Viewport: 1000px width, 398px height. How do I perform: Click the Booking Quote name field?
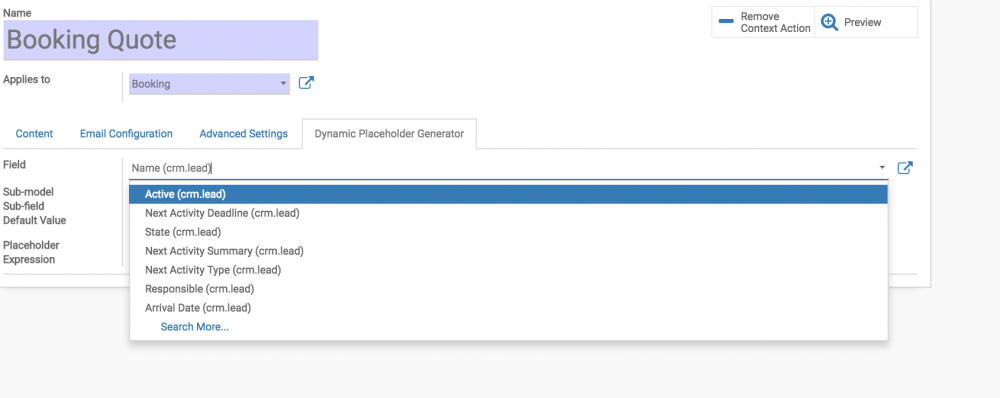pyautogui.click(x=161, y=40)
